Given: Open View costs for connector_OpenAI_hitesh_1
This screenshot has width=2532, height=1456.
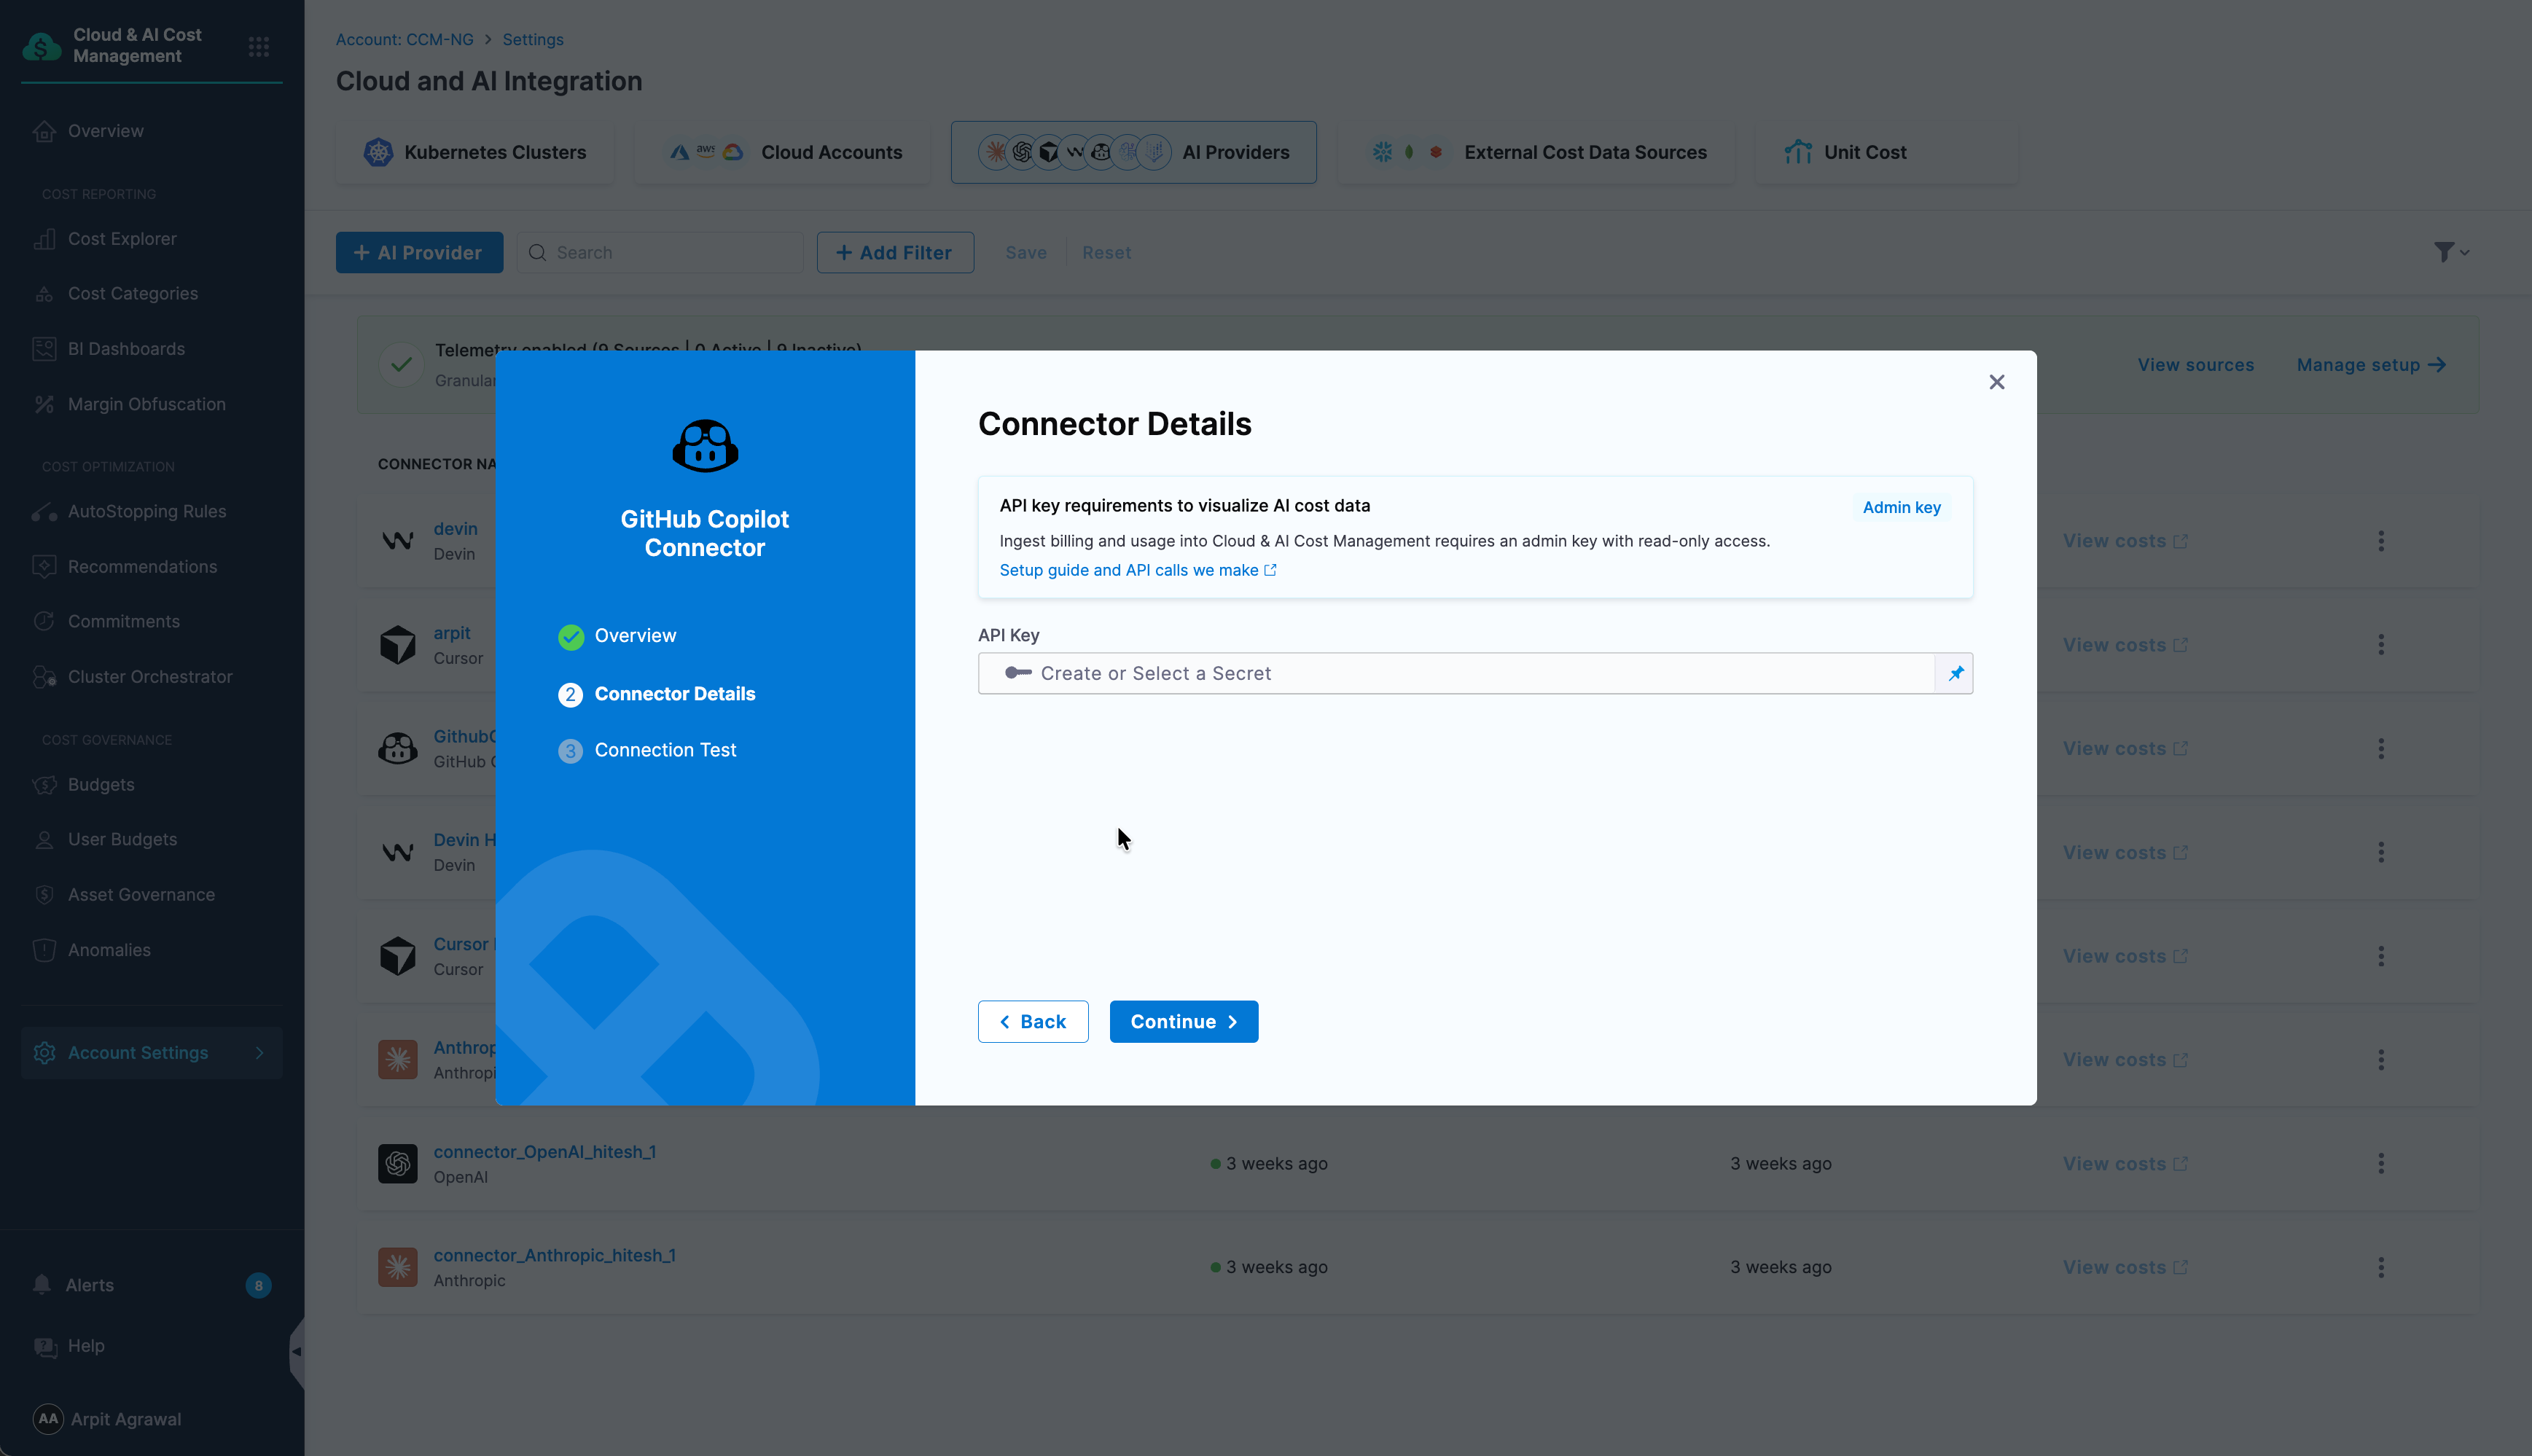Looking at the screenshot, I should pyautogui.click(x=2124, y=1164).
